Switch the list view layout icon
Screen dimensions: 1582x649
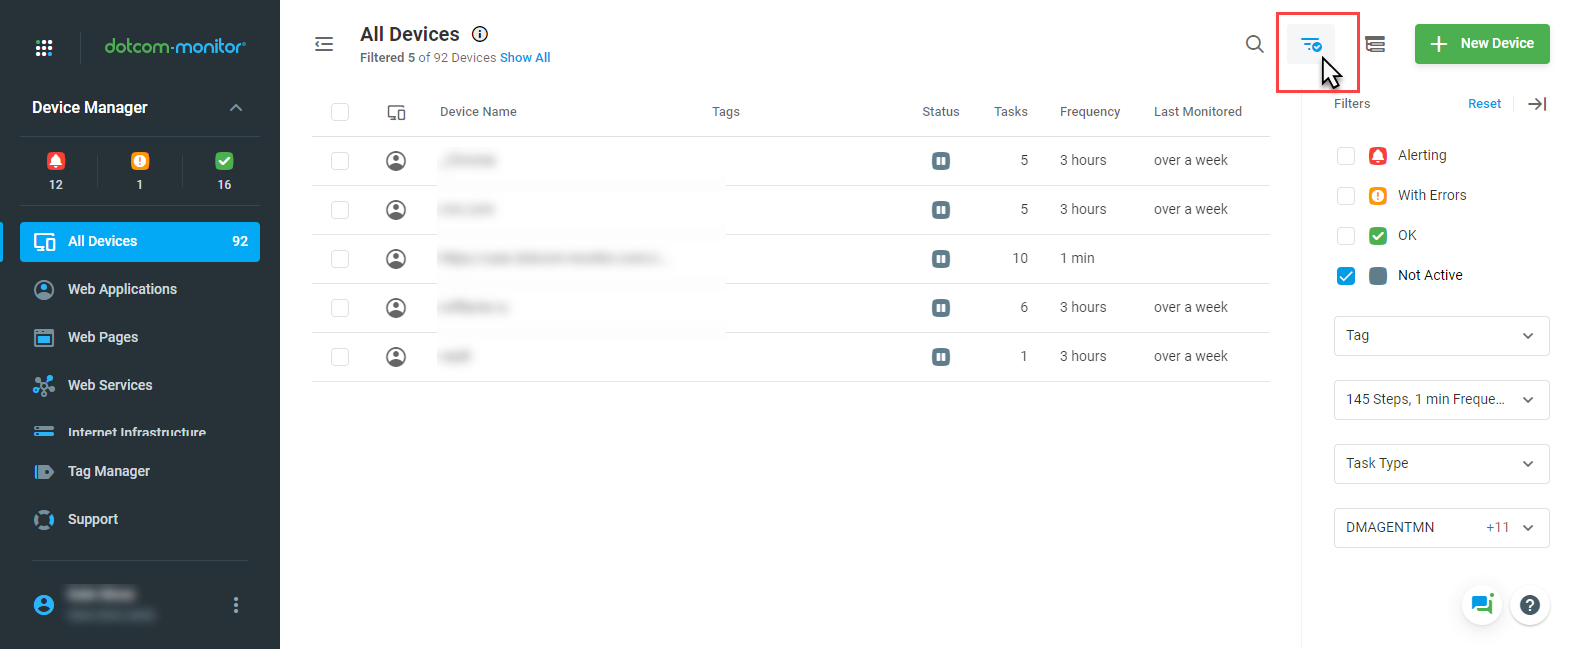(1375, 44)
